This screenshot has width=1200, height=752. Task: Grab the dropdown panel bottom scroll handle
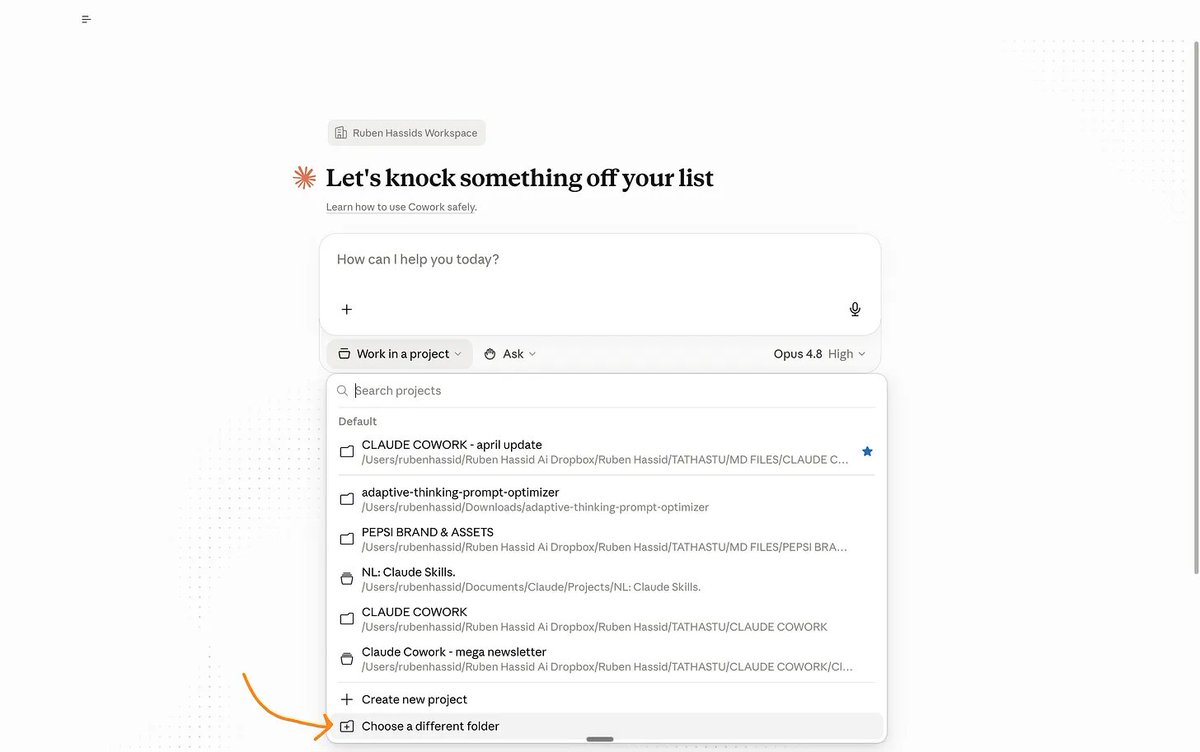600,739
